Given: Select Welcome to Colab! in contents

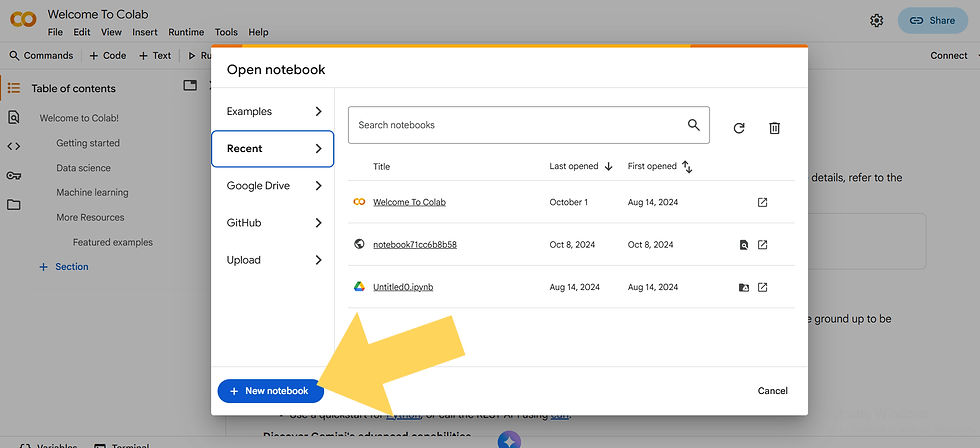Looking at the screenshot, I should pos(79,118).
